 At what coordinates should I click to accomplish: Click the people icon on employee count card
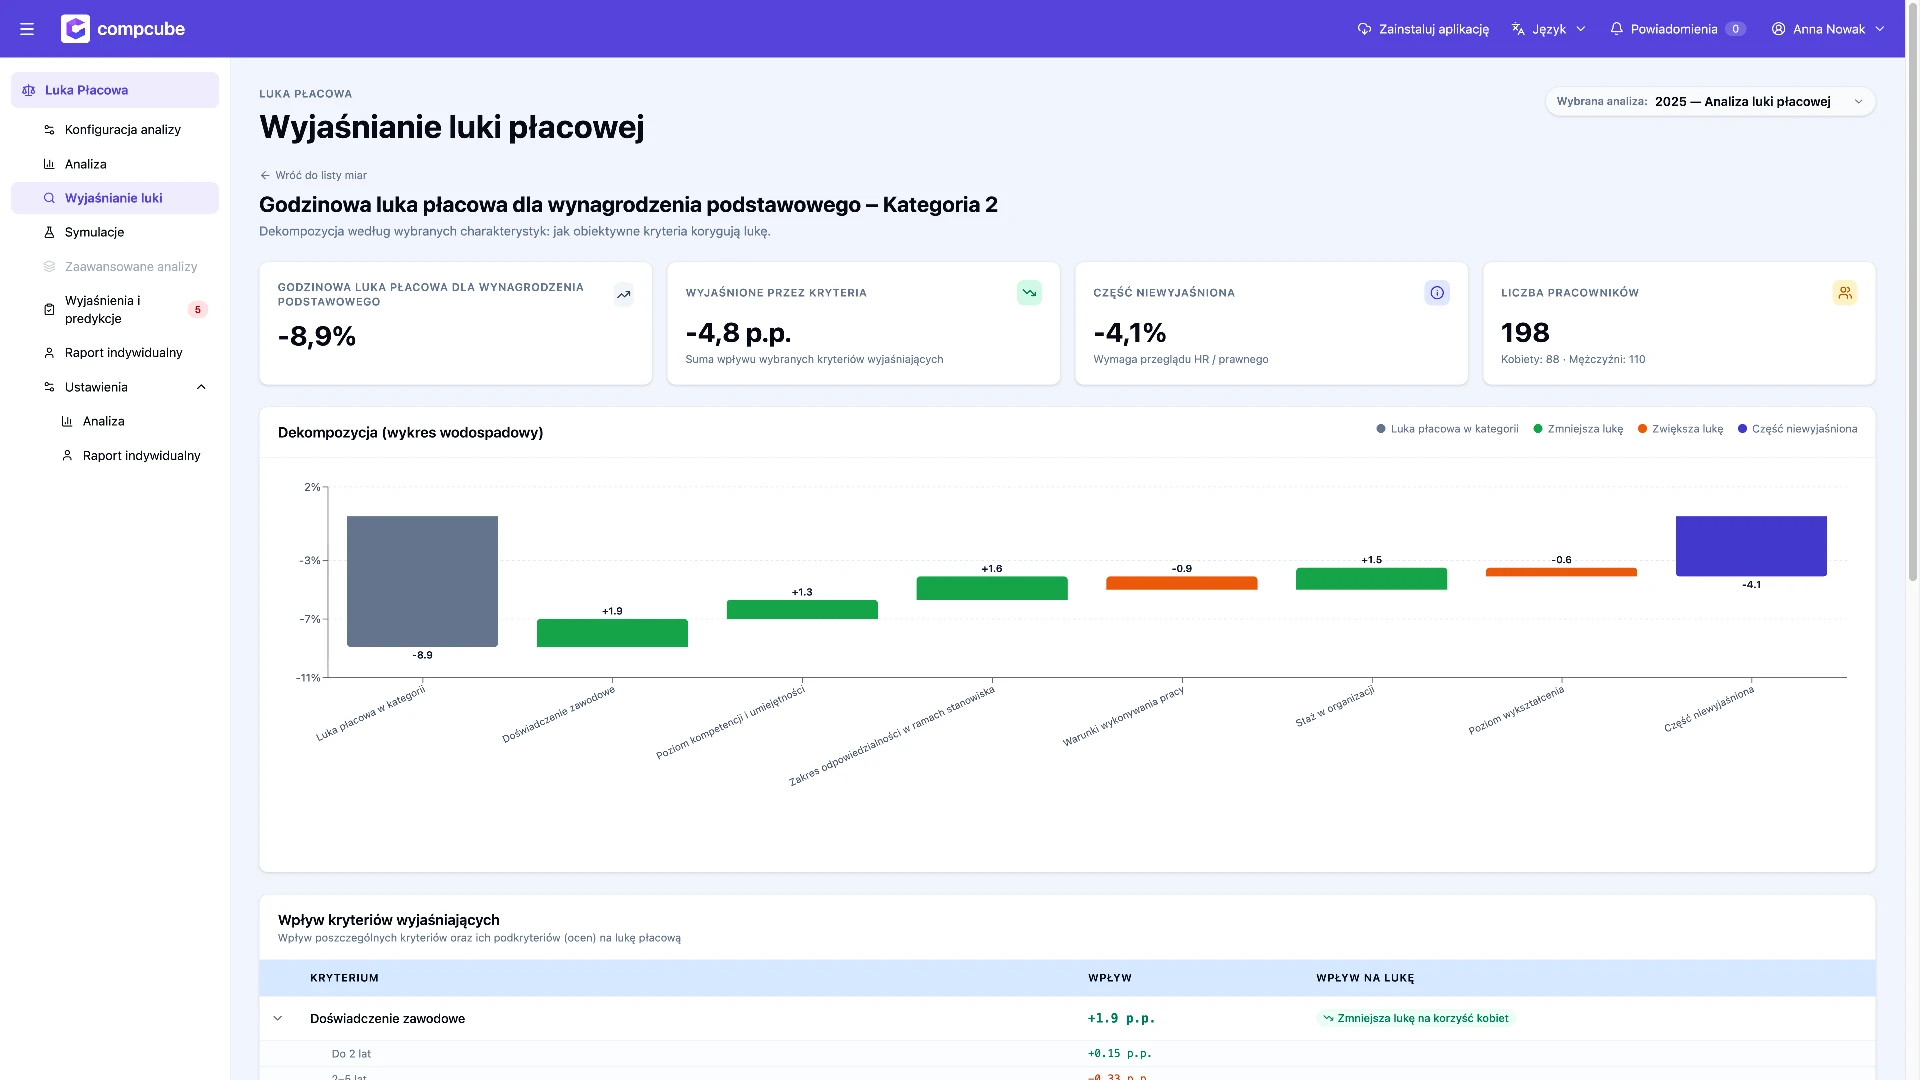pyautogui.click(x=1845, y=293)
